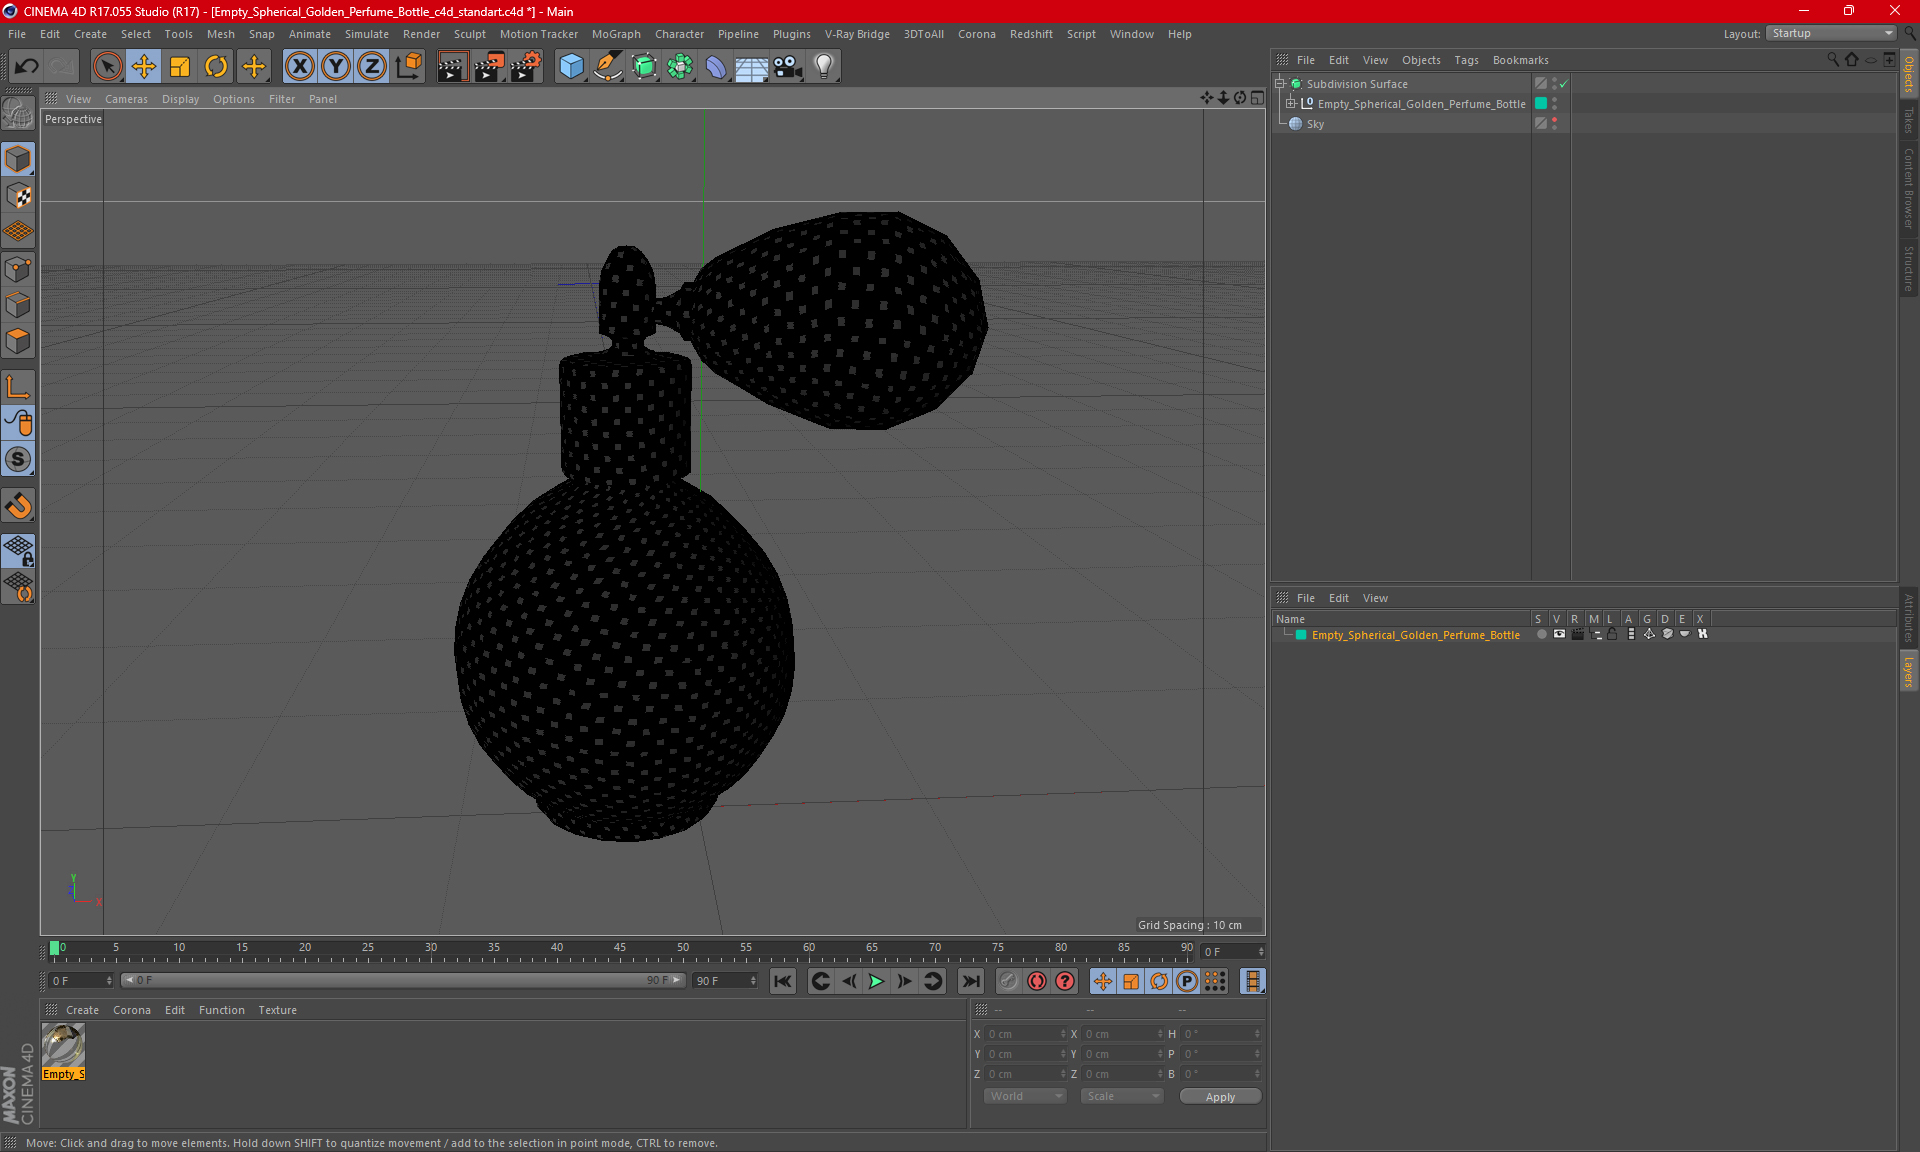Collapse the Subdivision Surface tree item

point(1279,84)
